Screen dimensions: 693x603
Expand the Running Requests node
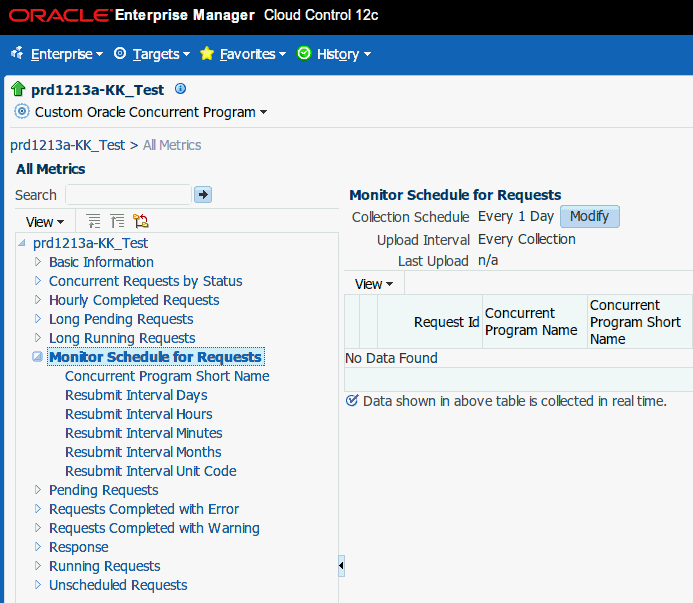click(x=38, y=565)
